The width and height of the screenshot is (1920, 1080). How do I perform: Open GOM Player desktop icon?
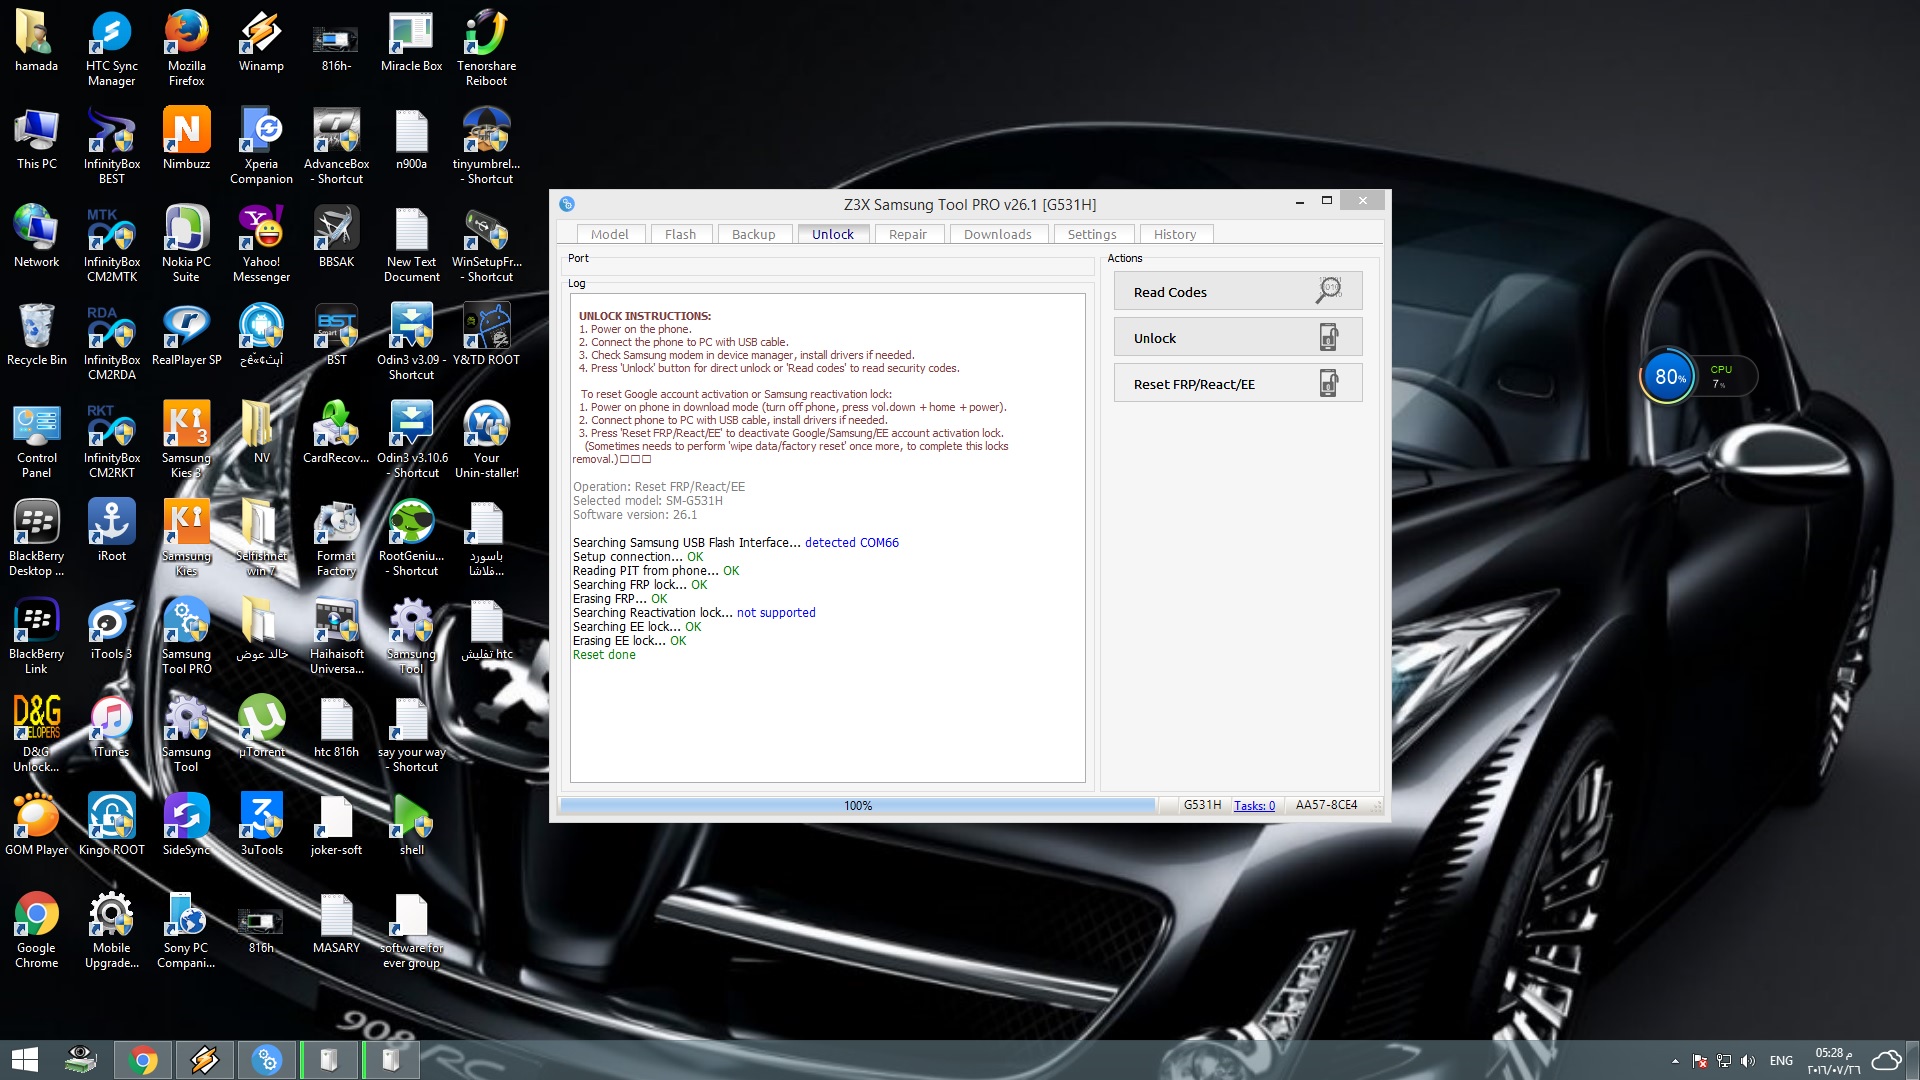click(36, 826)
